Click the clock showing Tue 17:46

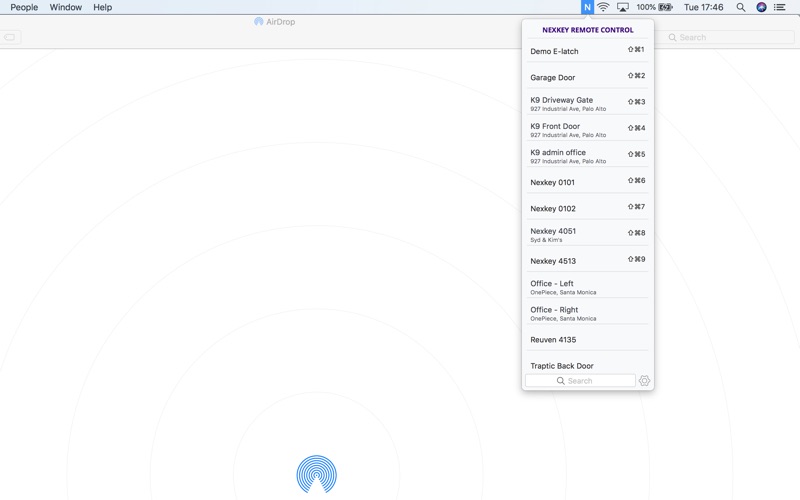(704, 7)
